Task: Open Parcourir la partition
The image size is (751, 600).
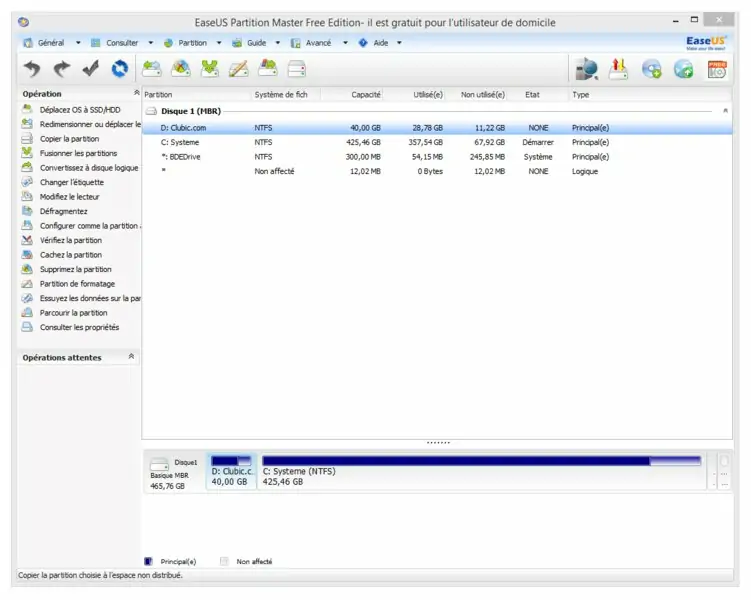Action: [x=73, y=313]
